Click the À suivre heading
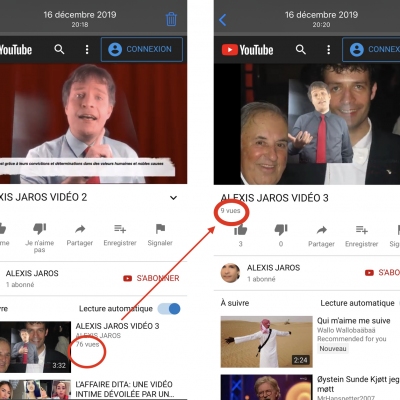Image resolution: width=400 pixels, height=400 pixels. [x=235, y=303]
